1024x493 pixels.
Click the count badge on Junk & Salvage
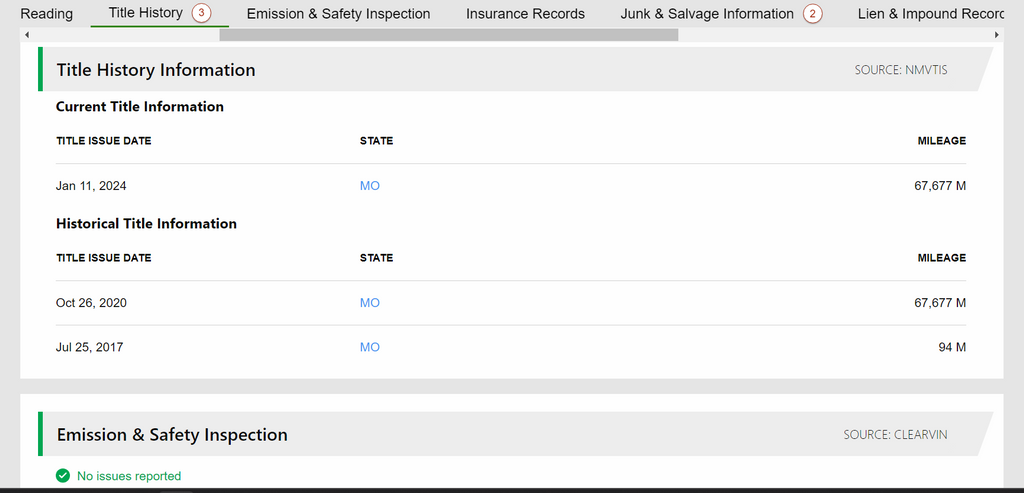[812, 14]
